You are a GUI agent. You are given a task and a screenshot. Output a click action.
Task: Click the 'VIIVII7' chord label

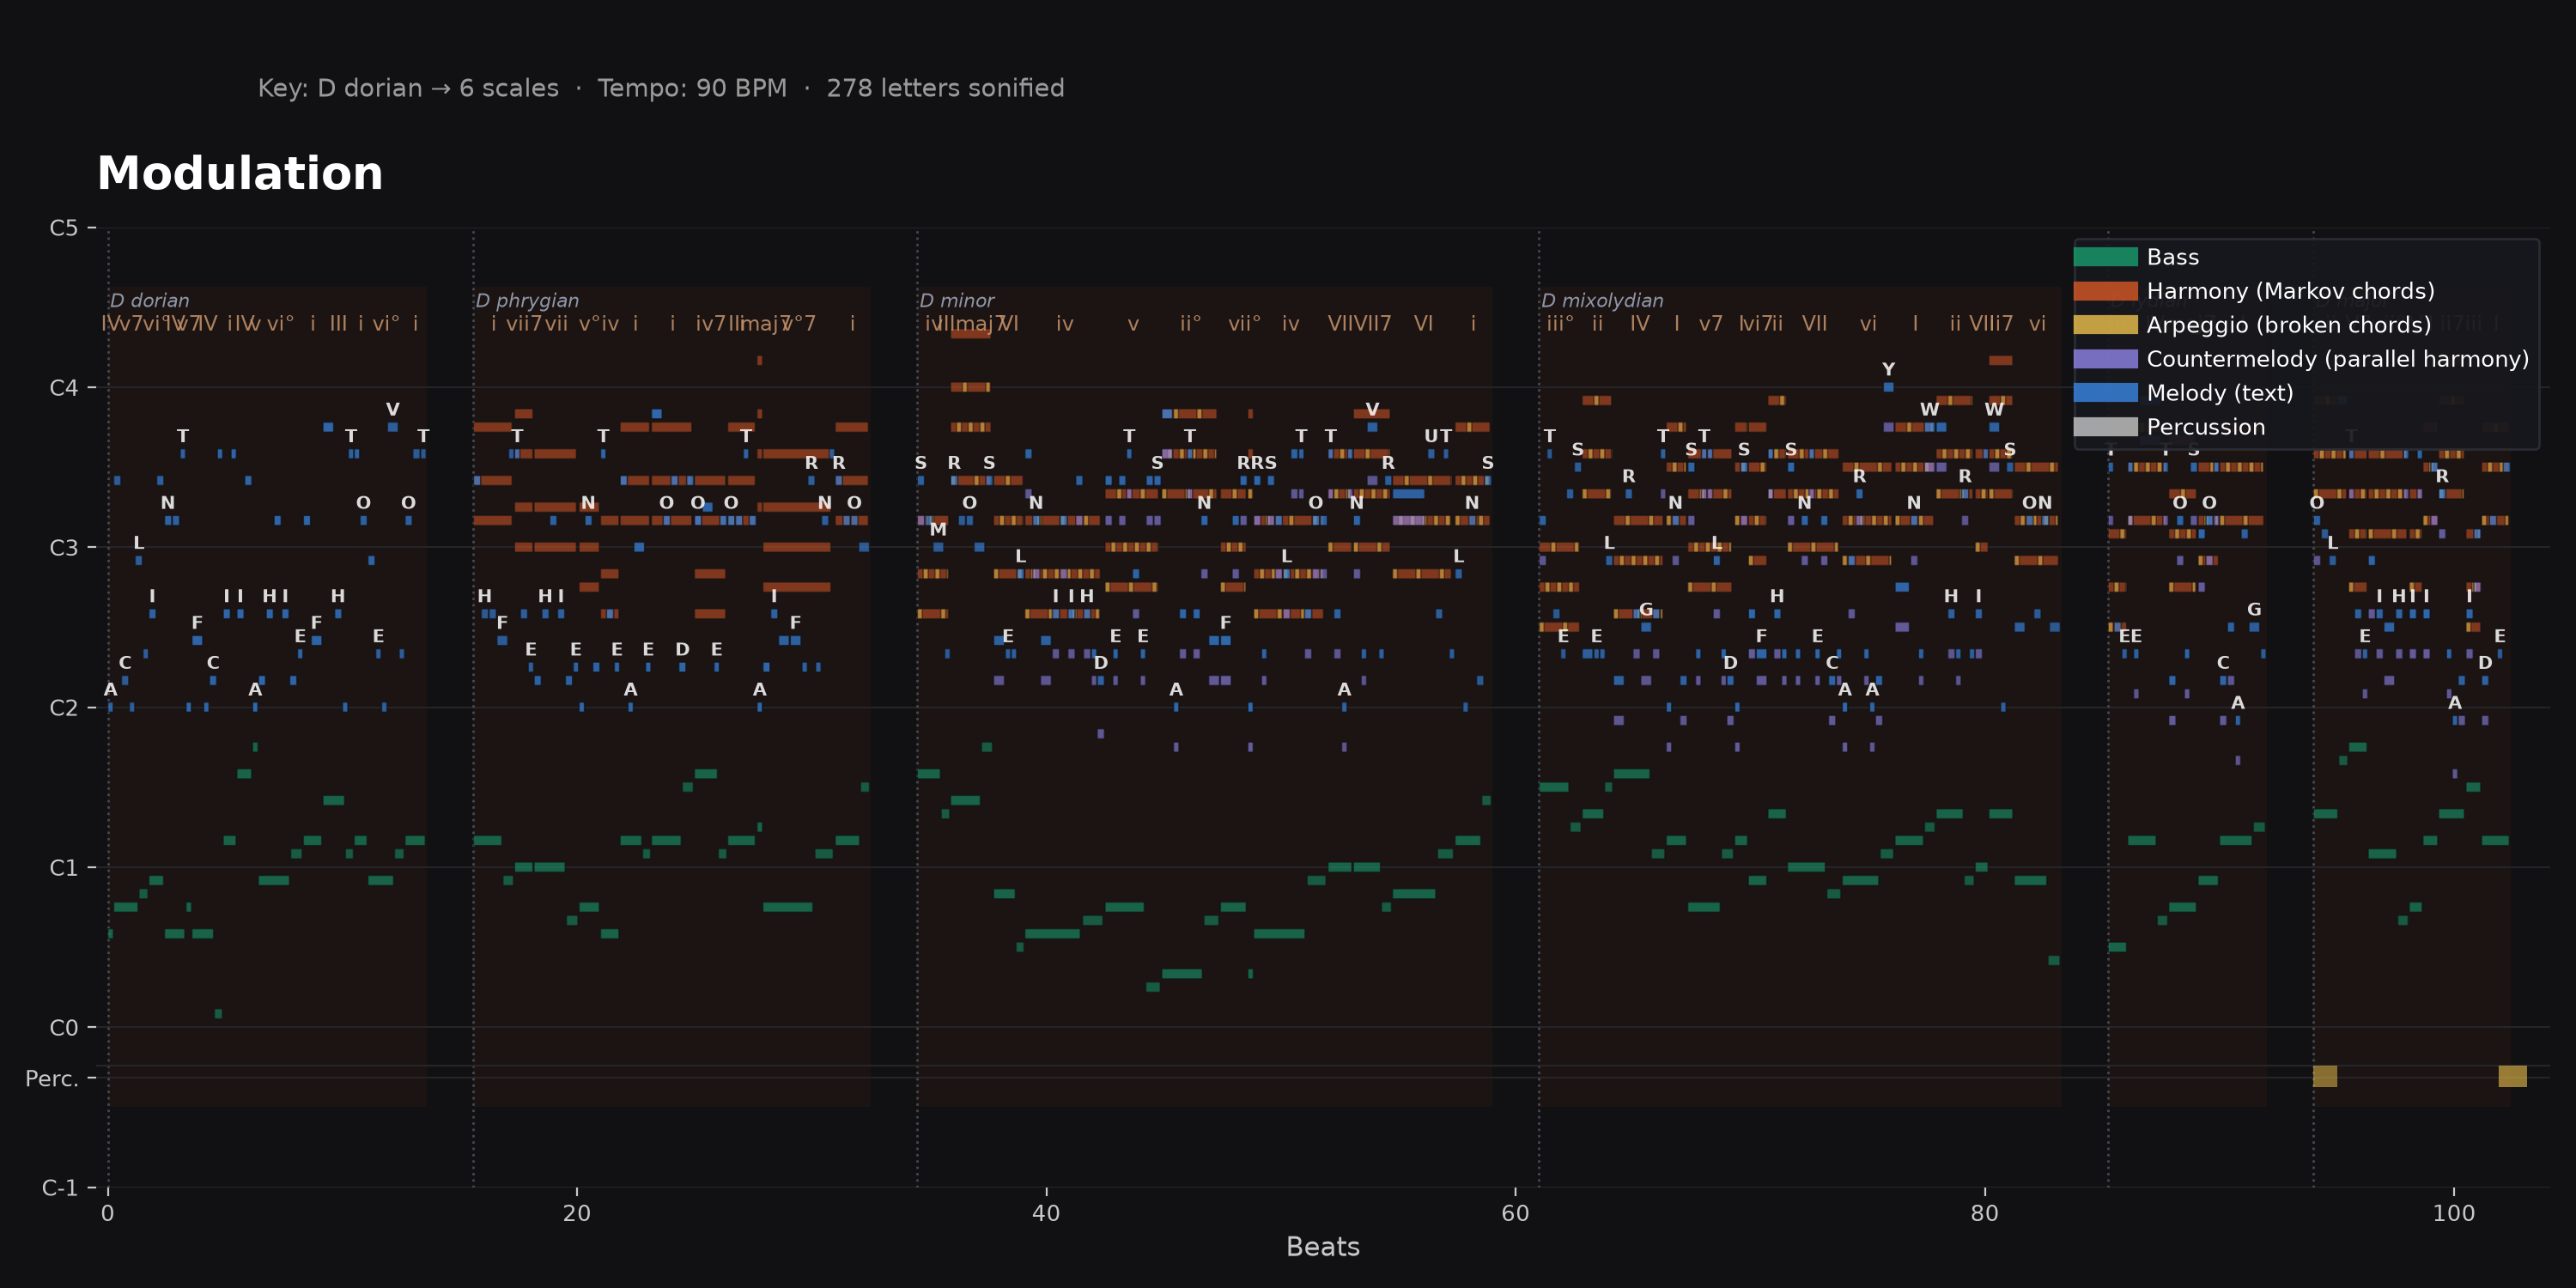click(1359, 323)
